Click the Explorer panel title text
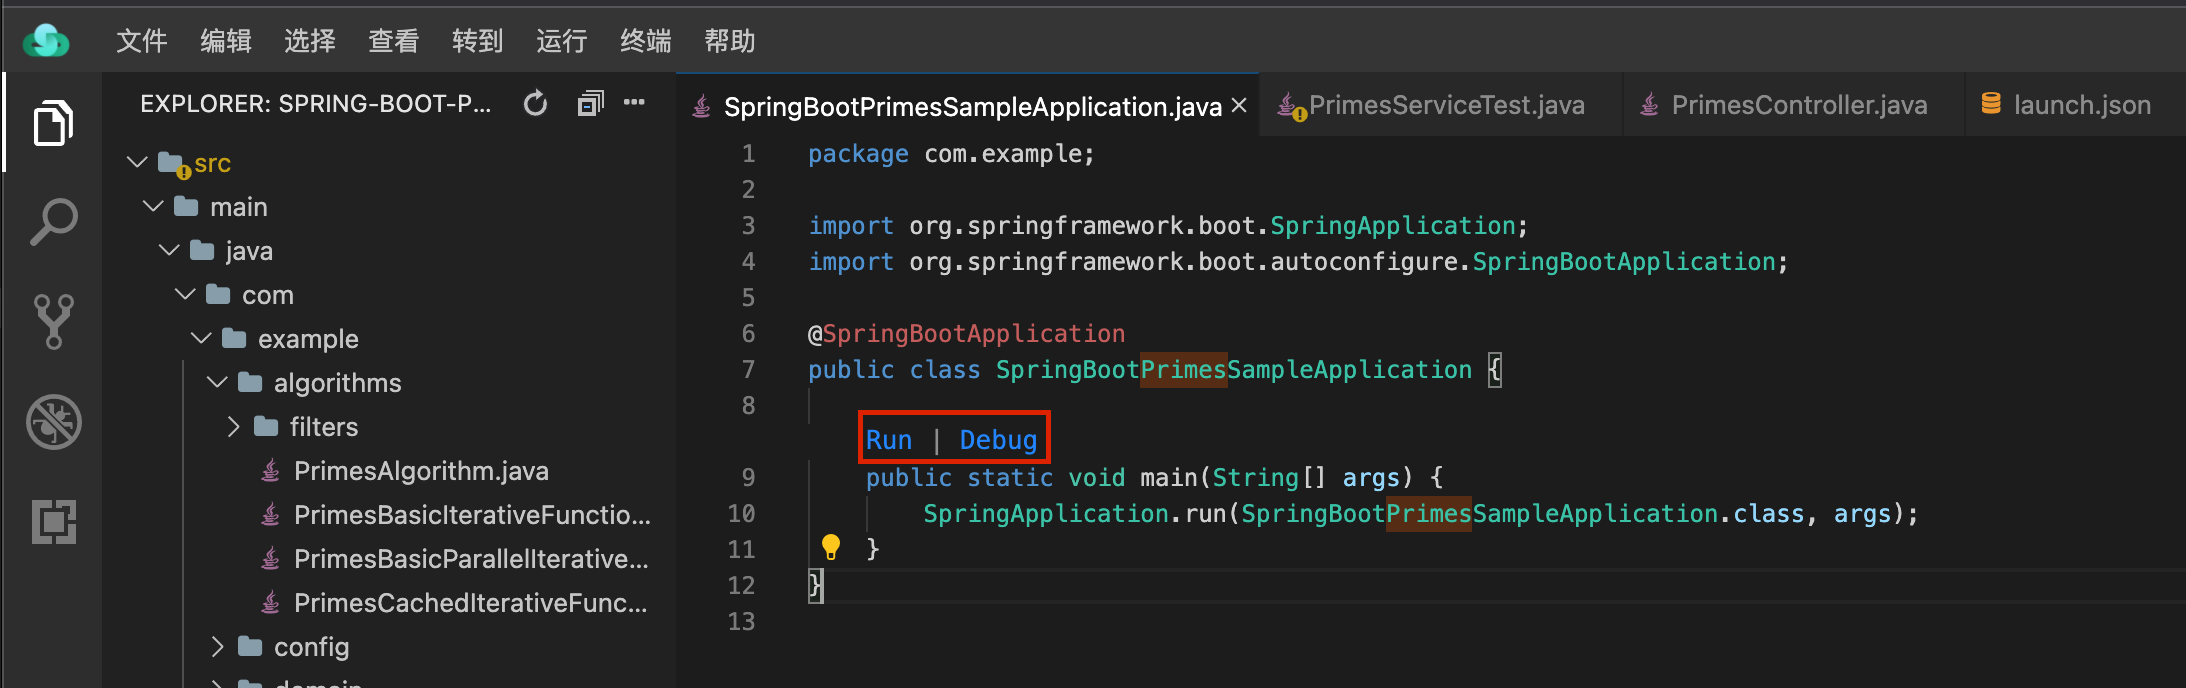 316,103
